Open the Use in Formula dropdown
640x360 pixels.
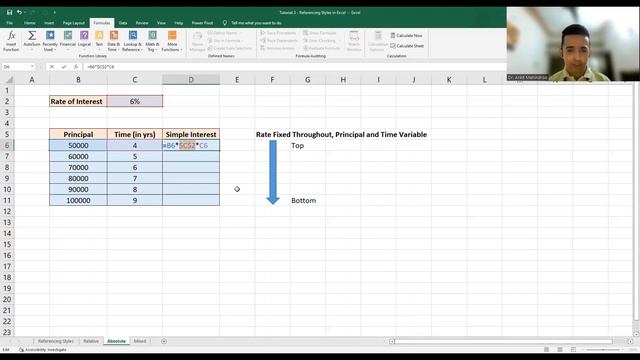[243, 40]
